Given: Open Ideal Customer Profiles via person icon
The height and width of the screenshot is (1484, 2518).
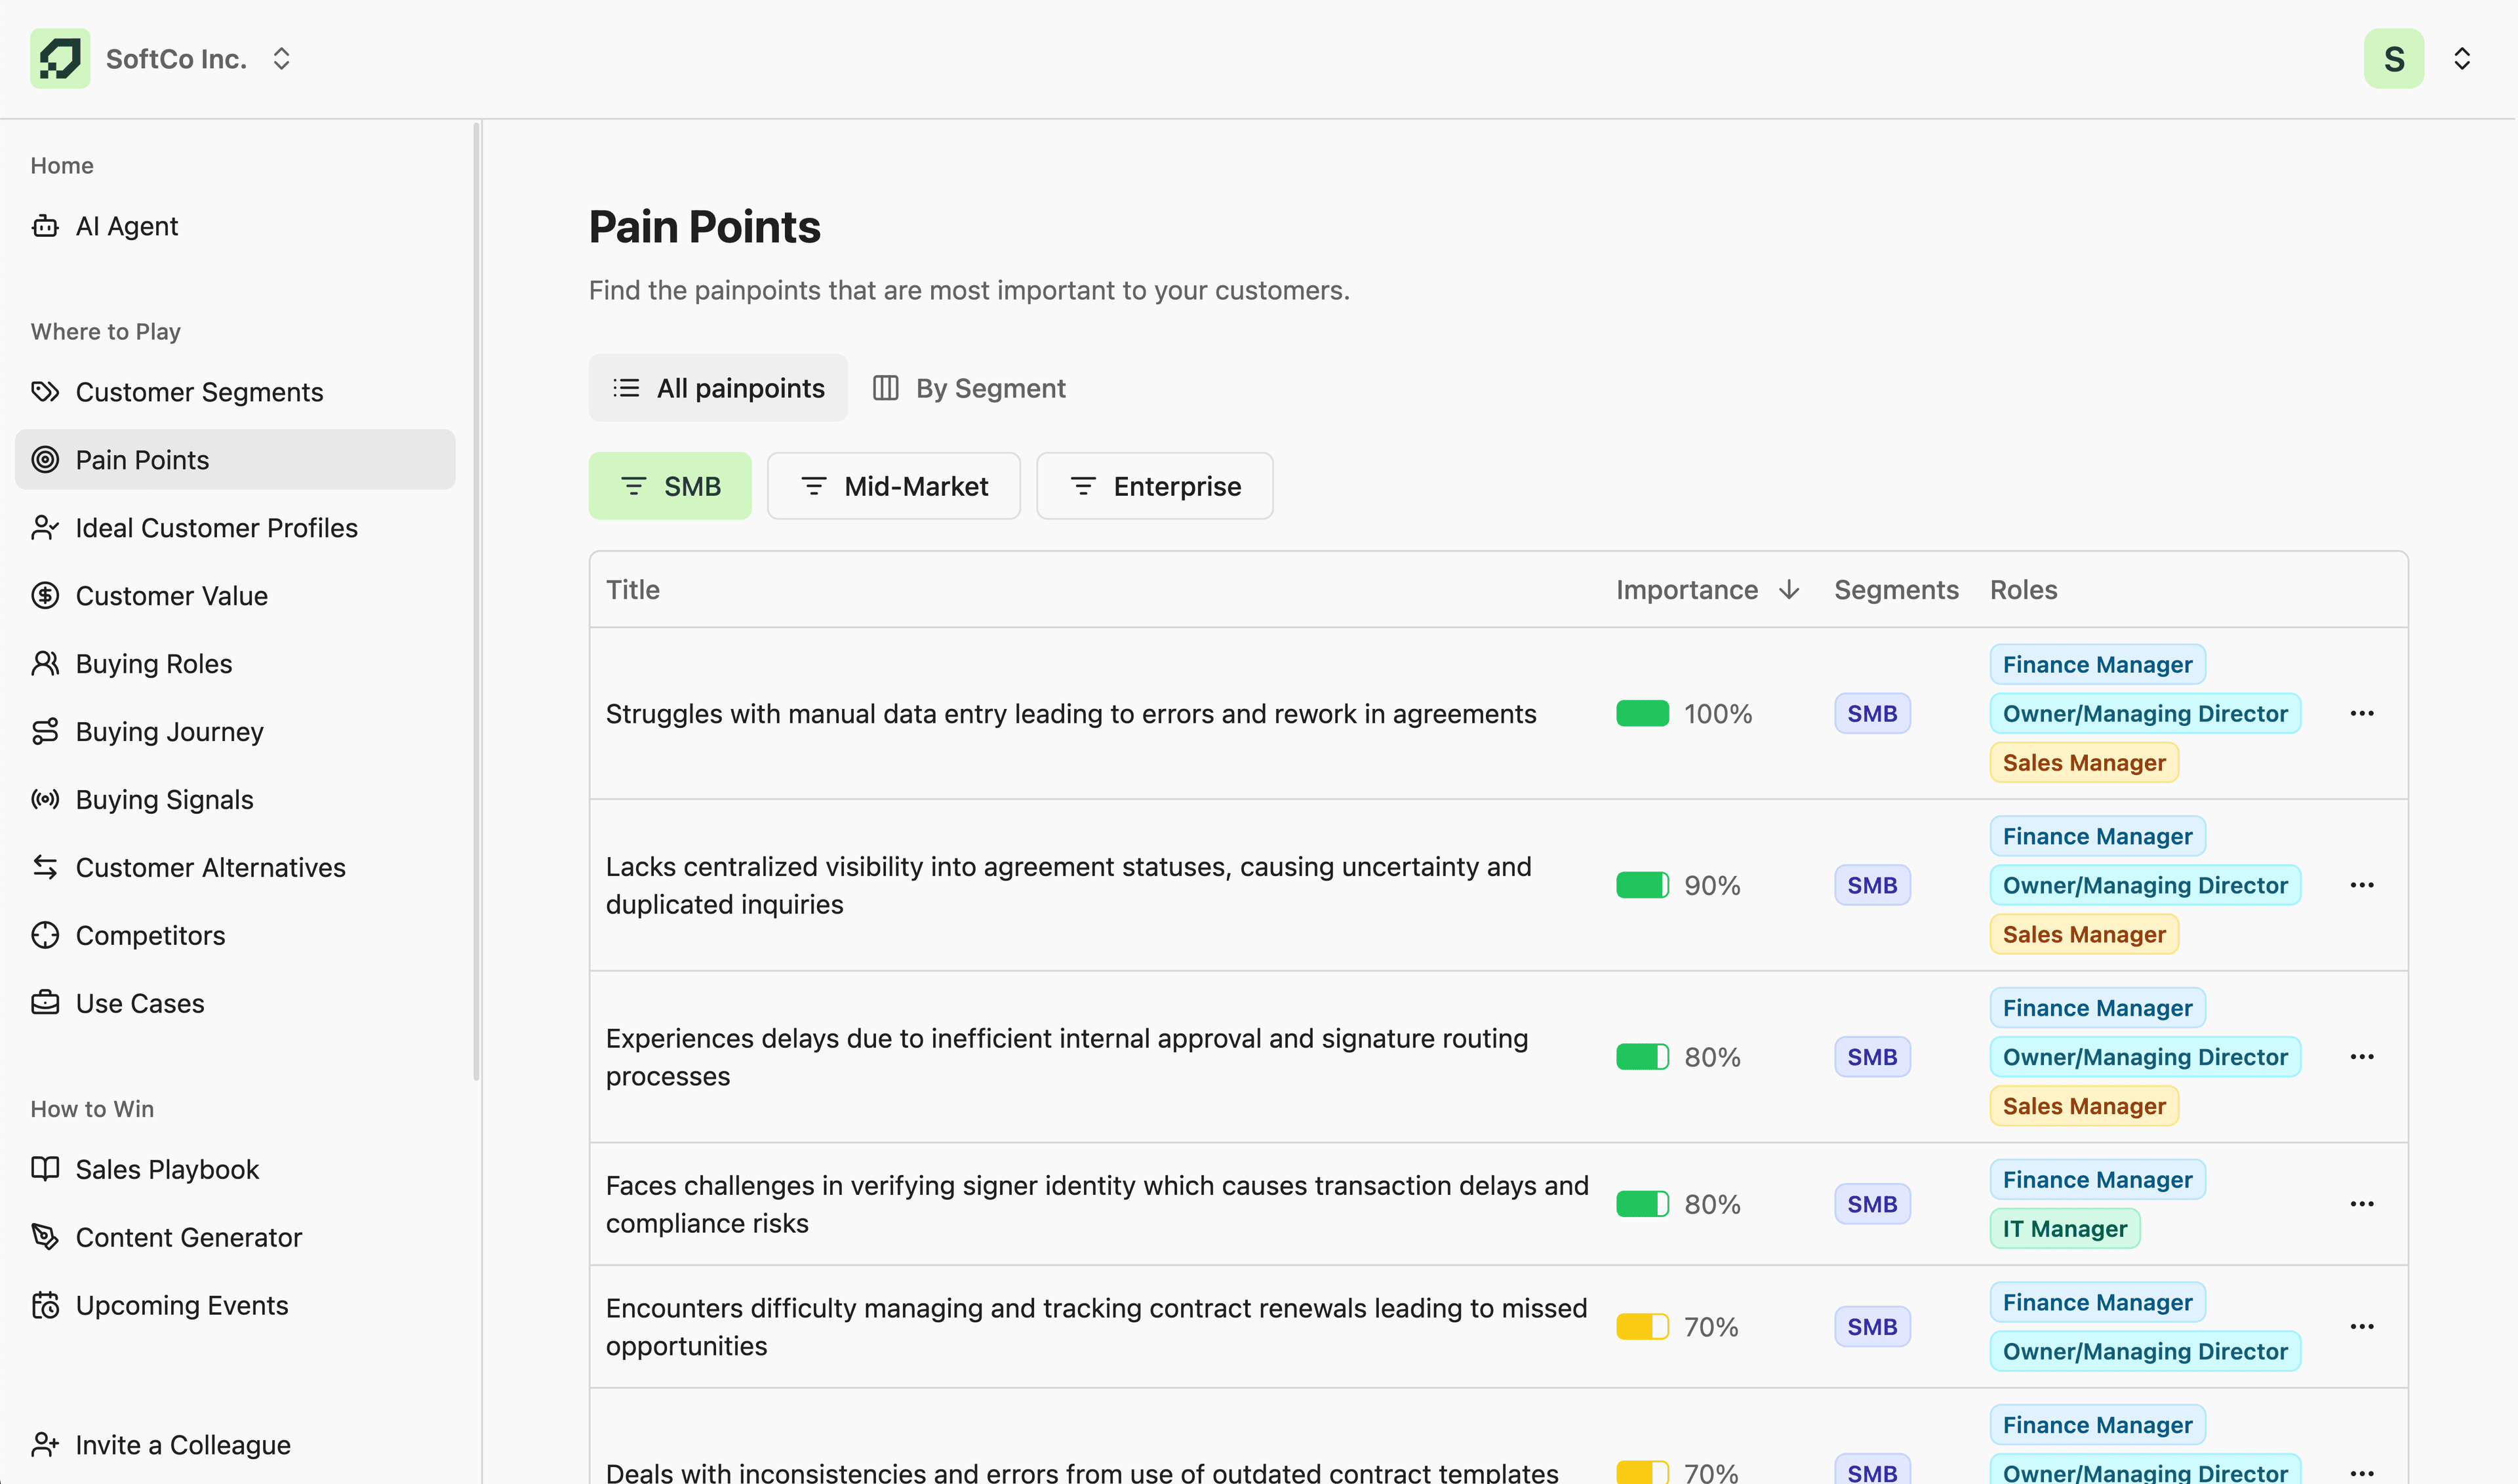Looking at the screenshot, I should pyautogui.click(x=45, y=527).
